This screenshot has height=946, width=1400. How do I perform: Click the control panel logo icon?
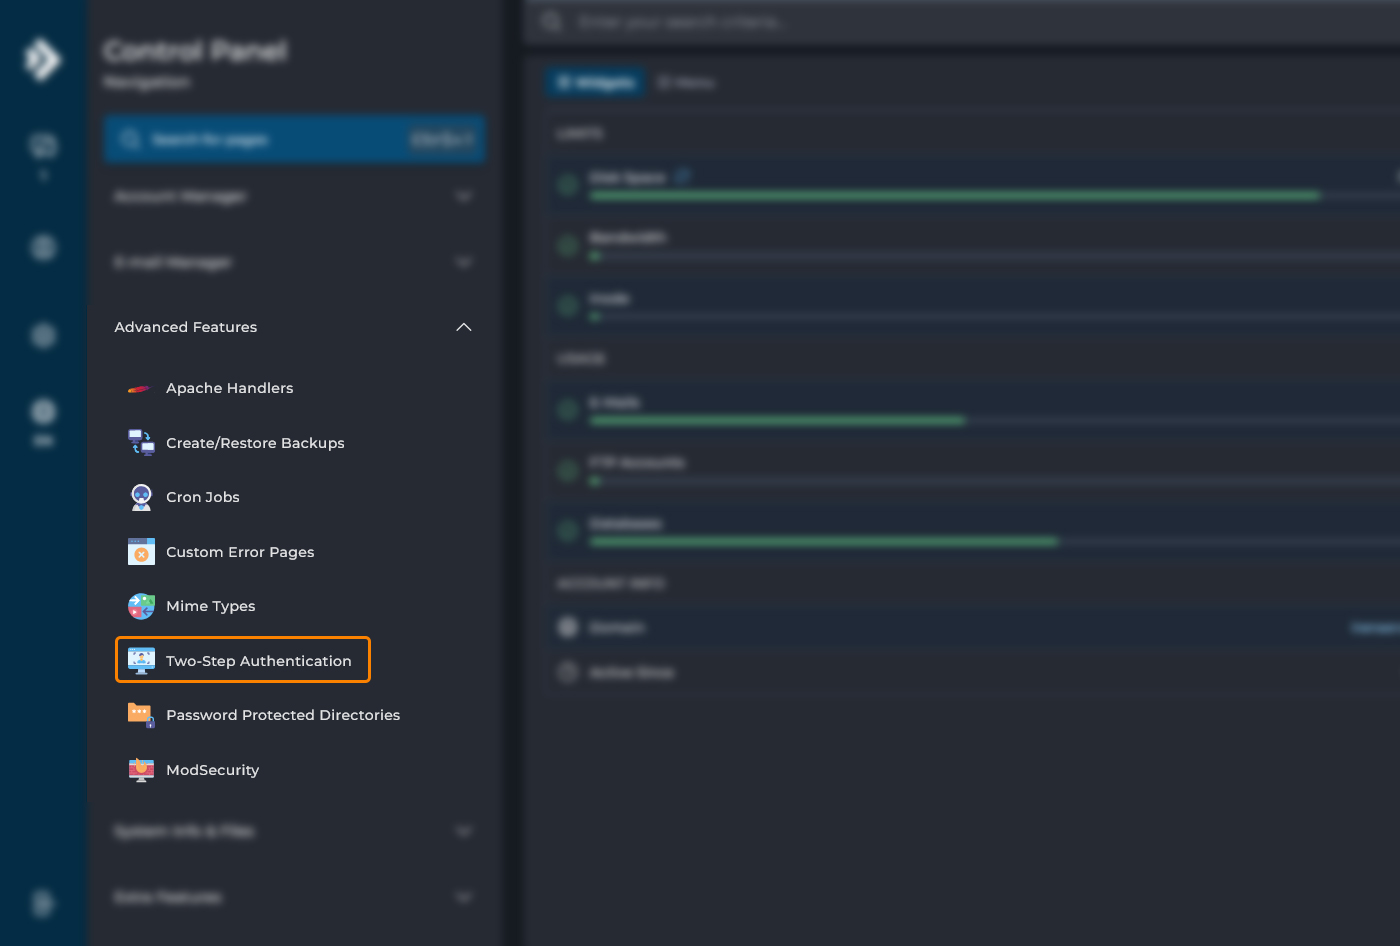[x=42, y=60]
